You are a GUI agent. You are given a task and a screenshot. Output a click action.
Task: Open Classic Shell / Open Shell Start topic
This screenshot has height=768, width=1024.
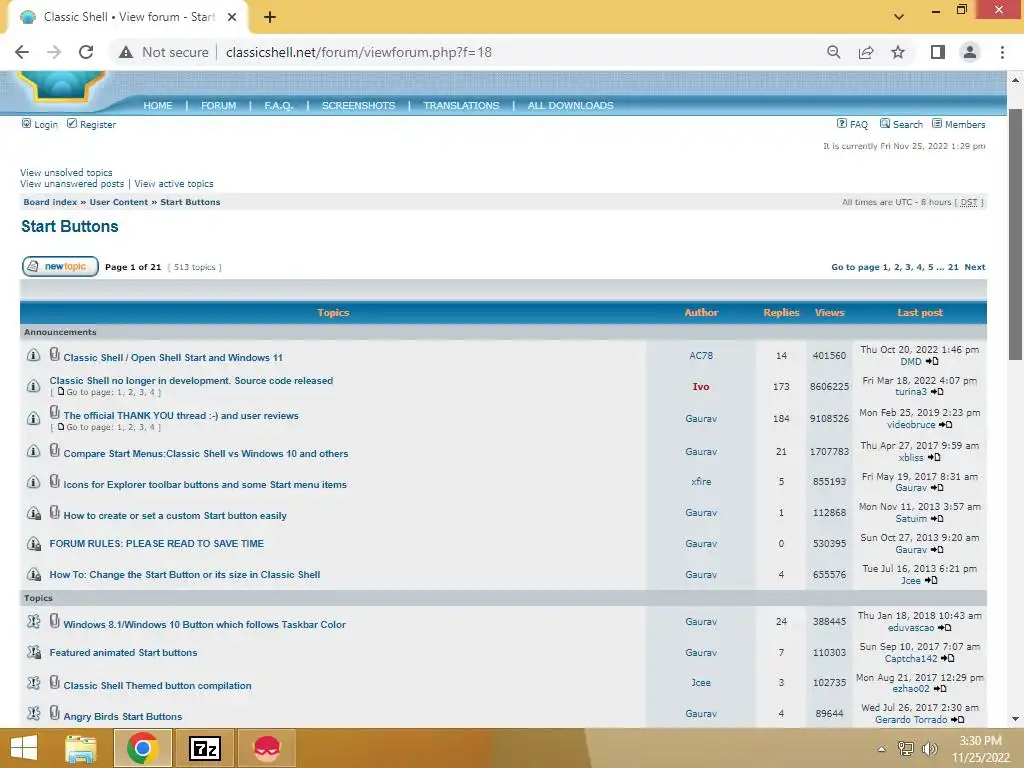click(x=173, y=357)
